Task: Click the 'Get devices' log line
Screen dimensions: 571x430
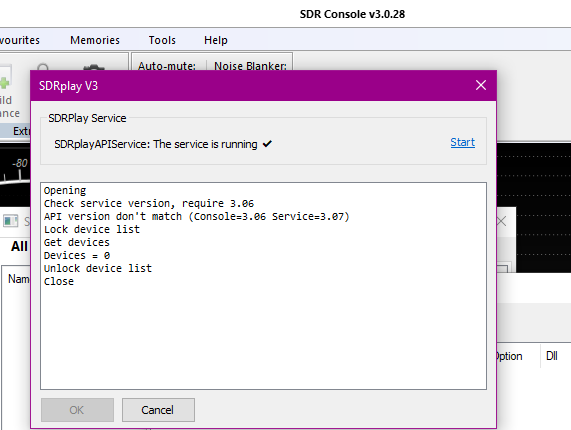Action: [76, 242]
